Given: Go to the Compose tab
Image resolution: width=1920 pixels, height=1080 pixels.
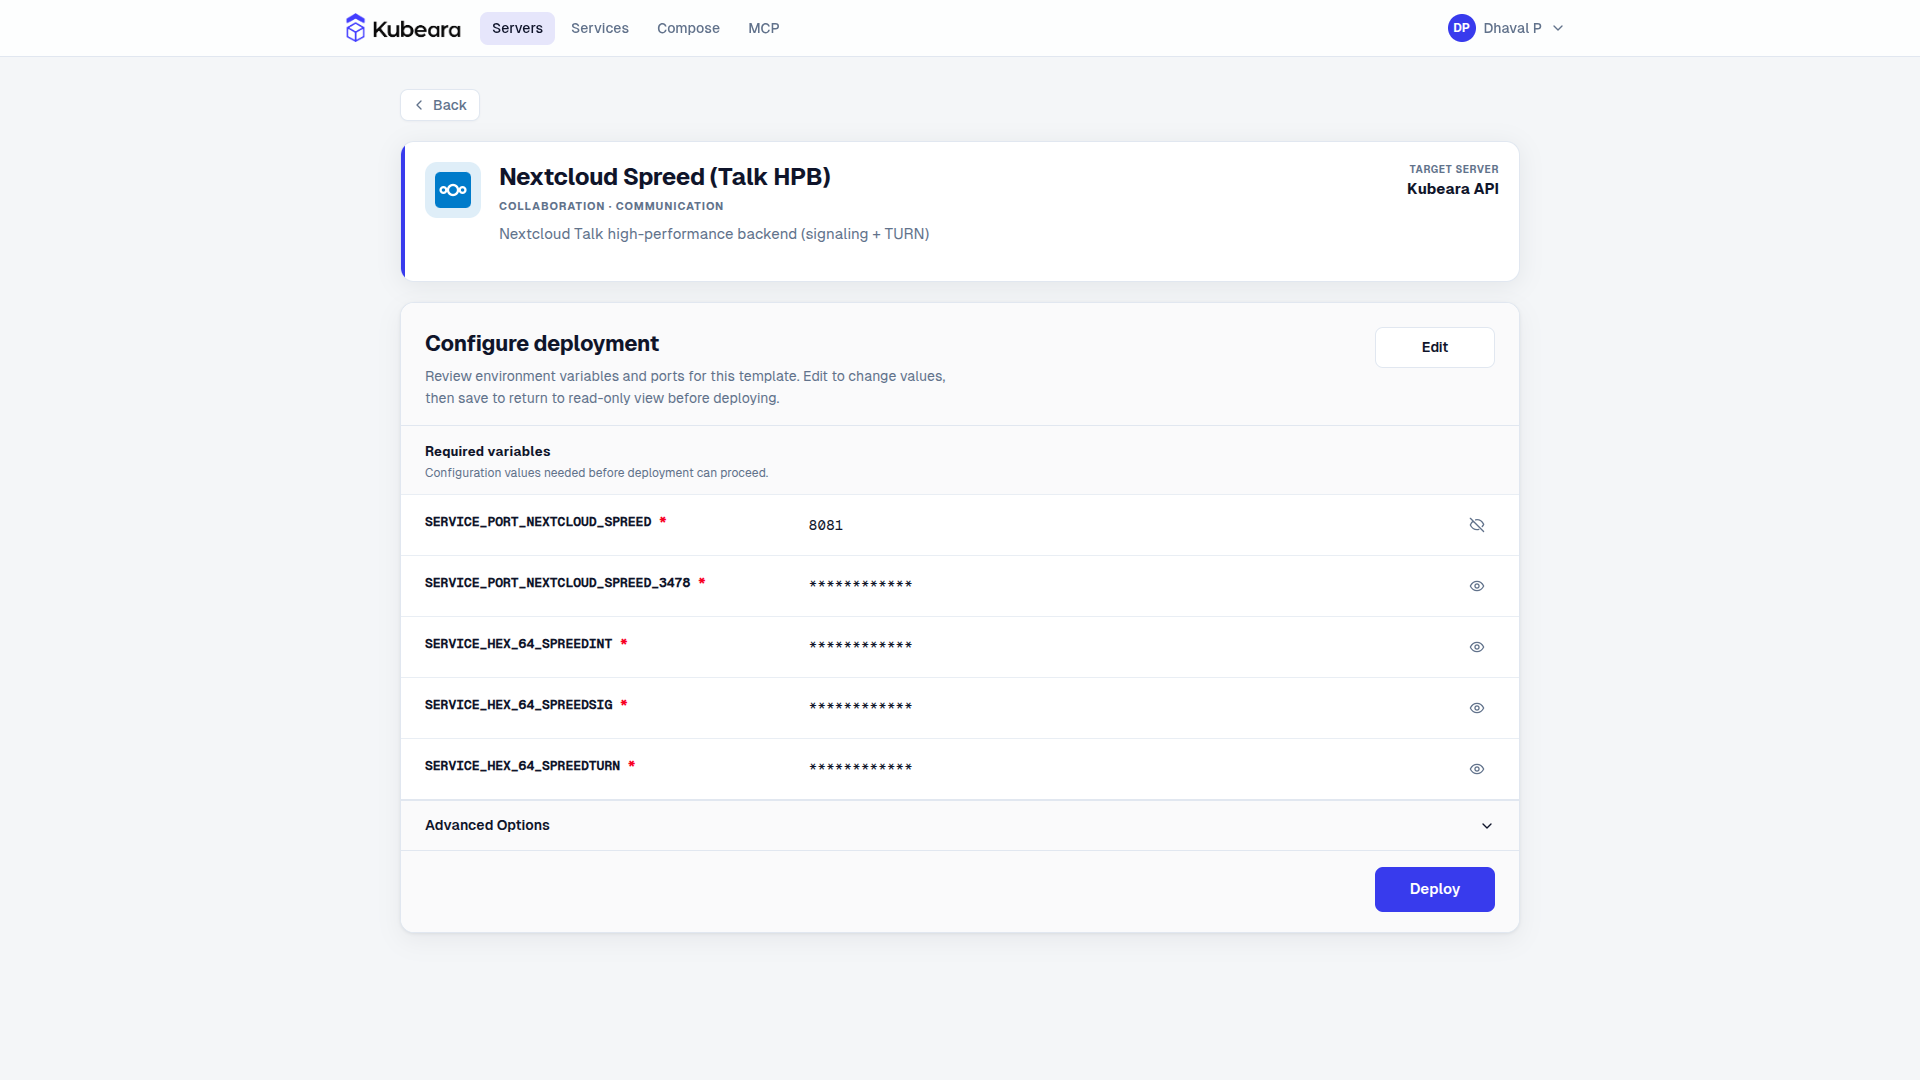Looking at the screenshot, I should pyautogui.click(x=688, y=28).
